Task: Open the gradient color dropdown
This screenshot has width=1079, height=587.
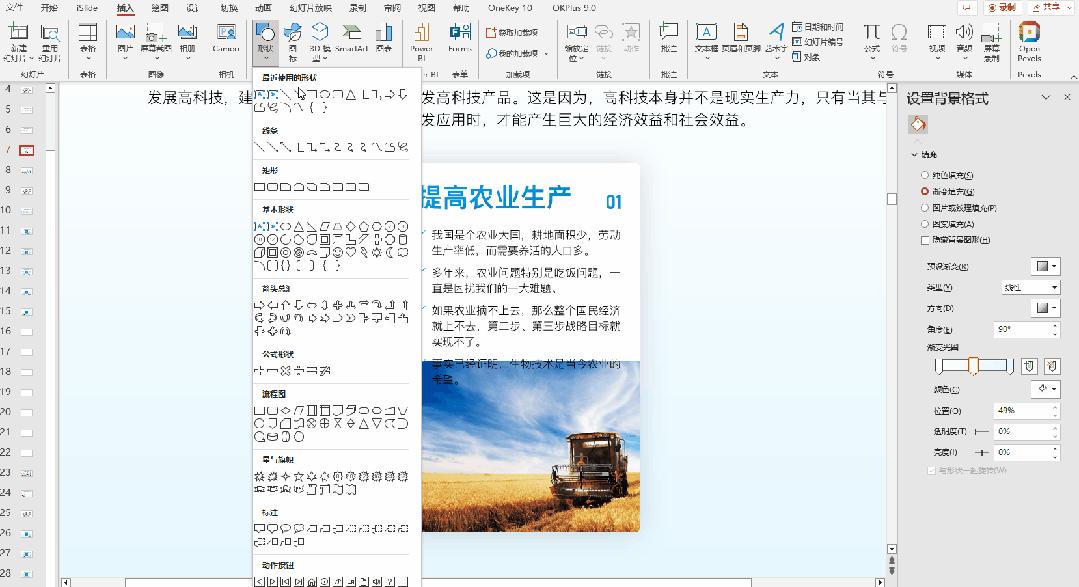Action: click(x=1044, y=388)
